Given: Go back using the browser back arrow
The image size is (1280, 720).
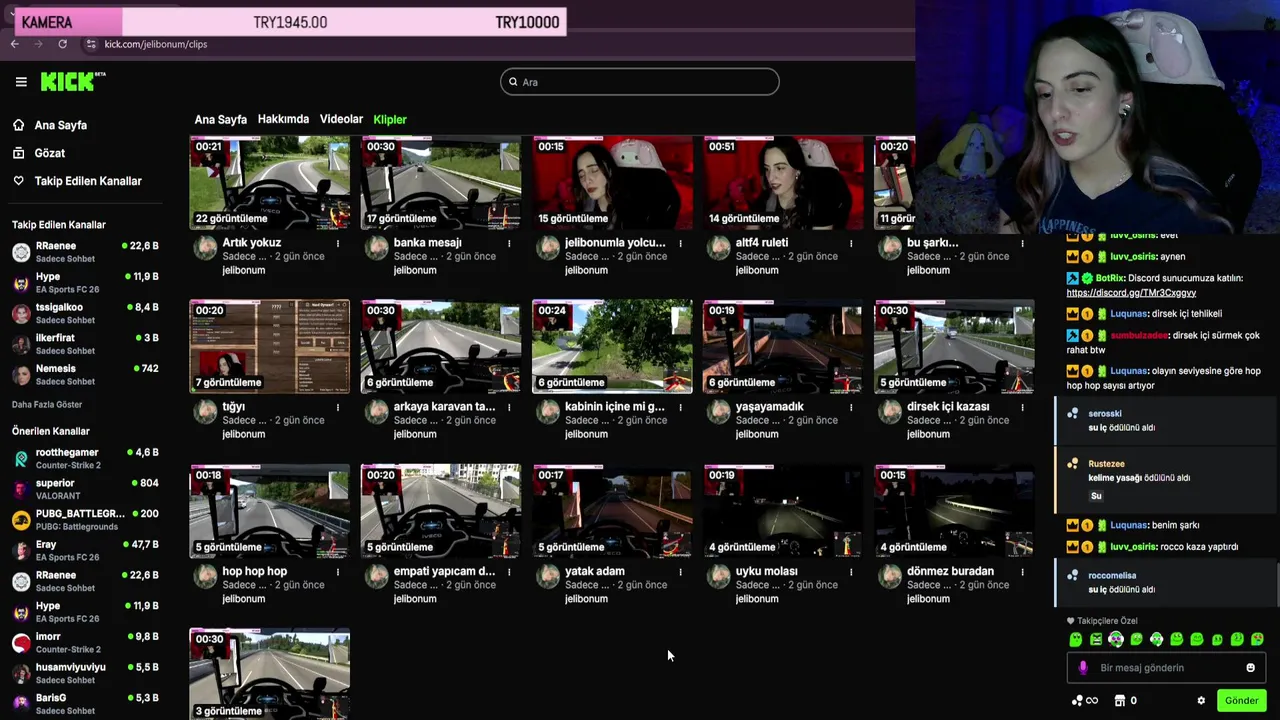Looking at the screenshot, I should (x=15, y=44).
